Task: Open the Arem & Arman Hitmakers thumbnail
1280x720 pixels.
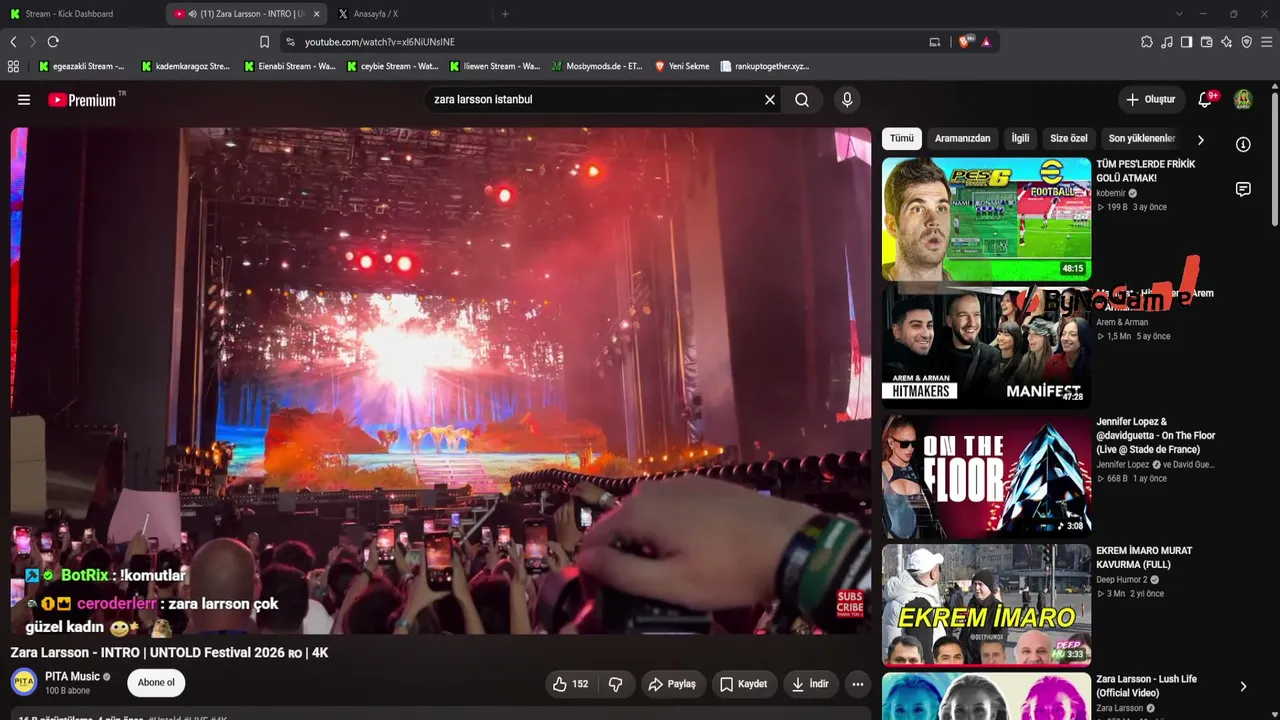Action: pos(986,347)
